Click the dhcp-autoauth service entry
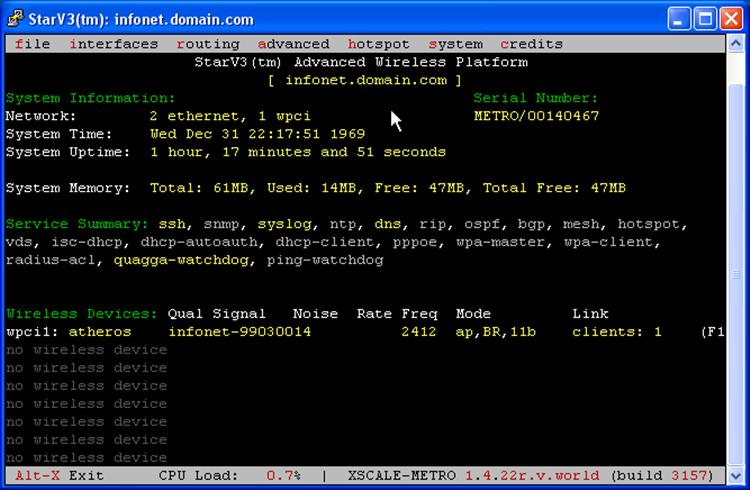Viewport: 750px width, 490px height. (199, 242)
